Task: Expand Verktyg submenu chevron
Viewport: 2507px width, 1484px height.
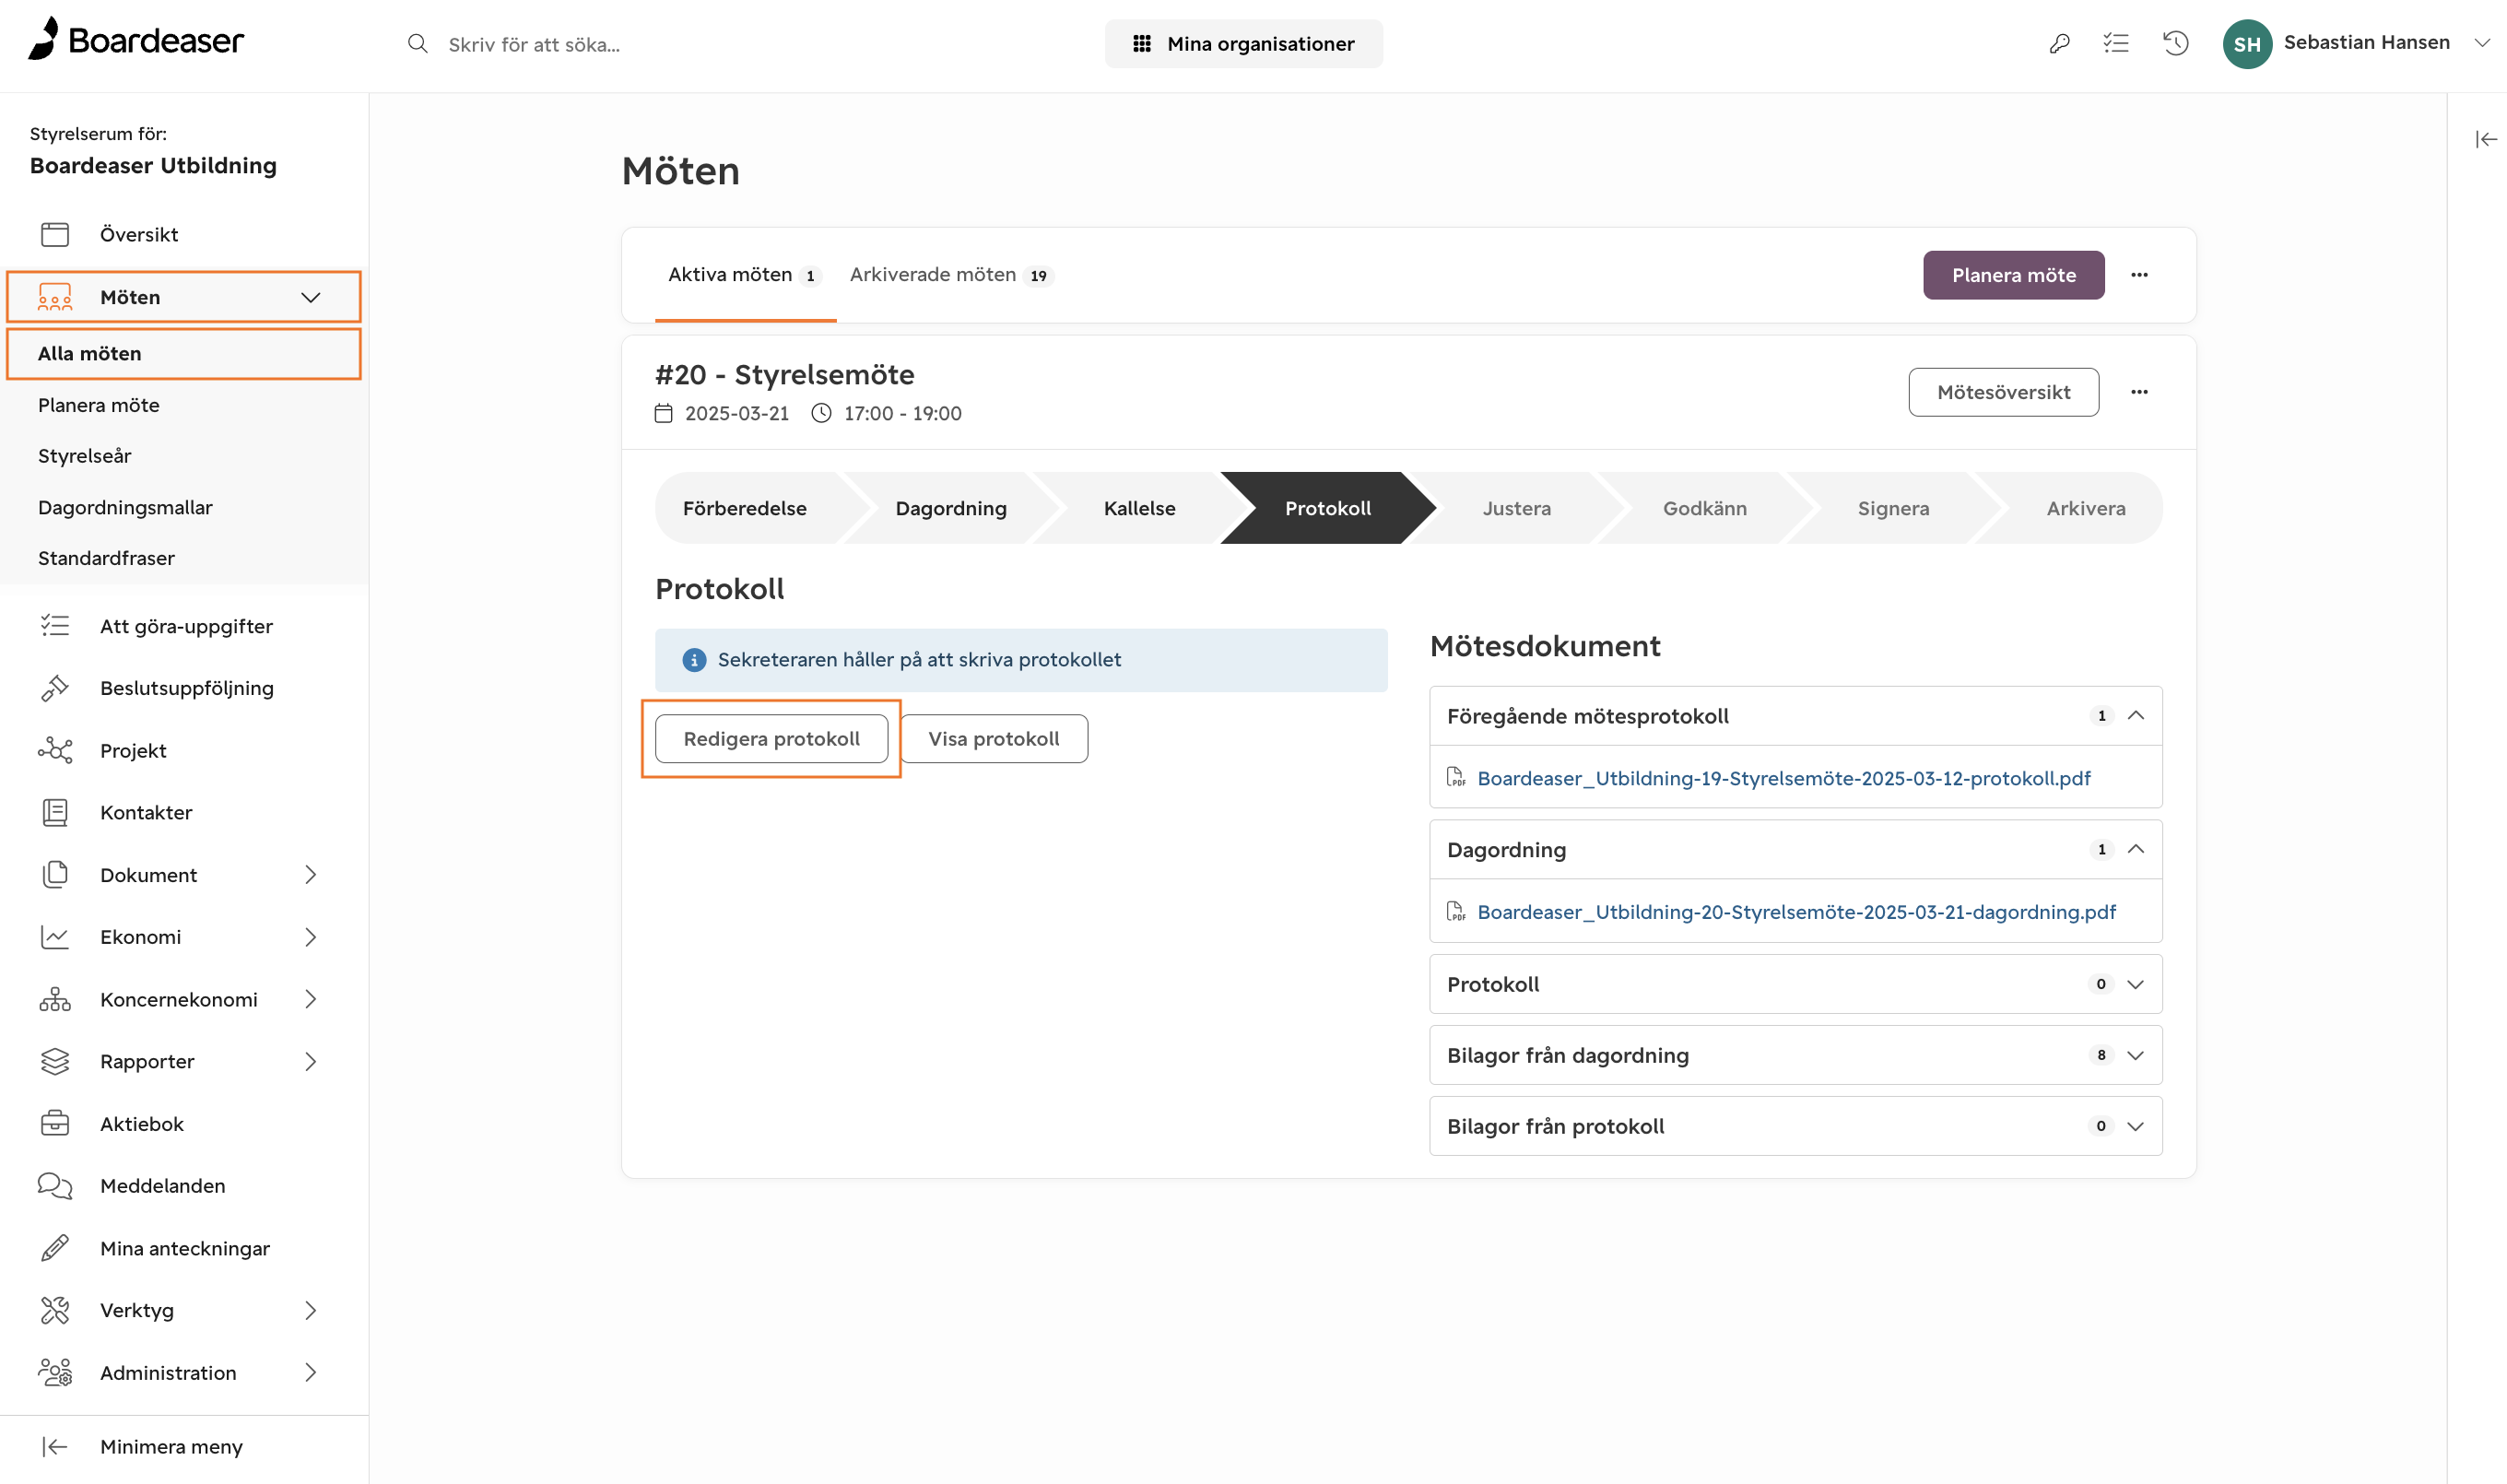Action: (311, 1310)
